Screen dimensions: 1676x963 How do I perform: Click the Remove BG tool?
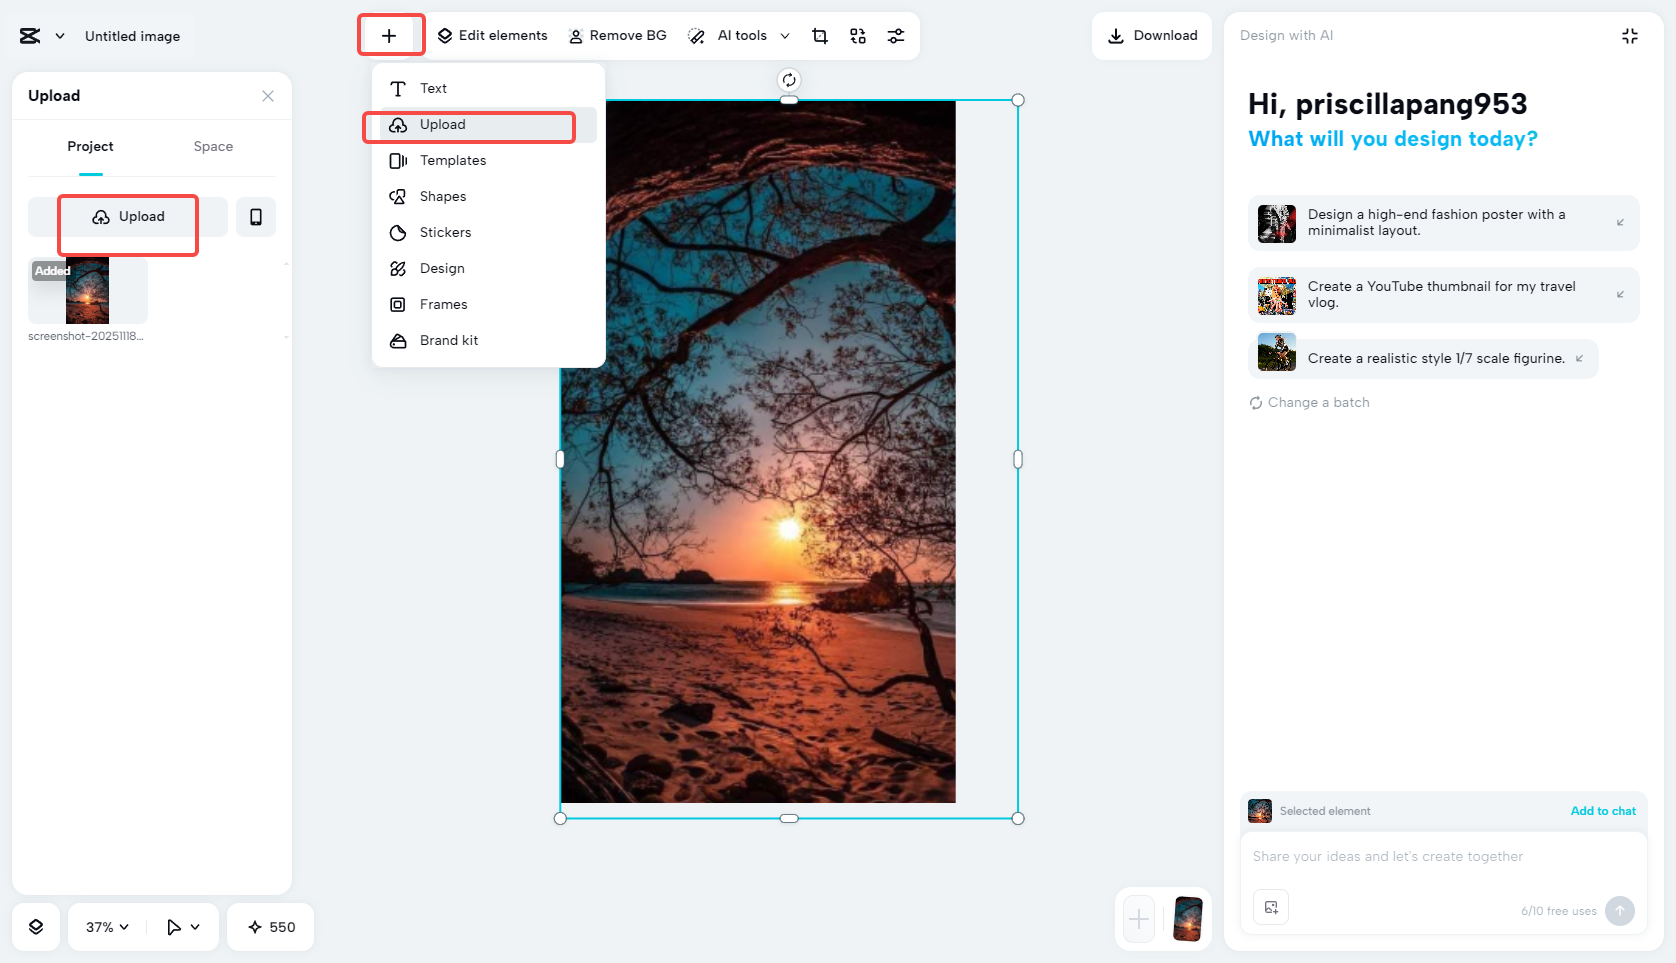pos(617,35)
